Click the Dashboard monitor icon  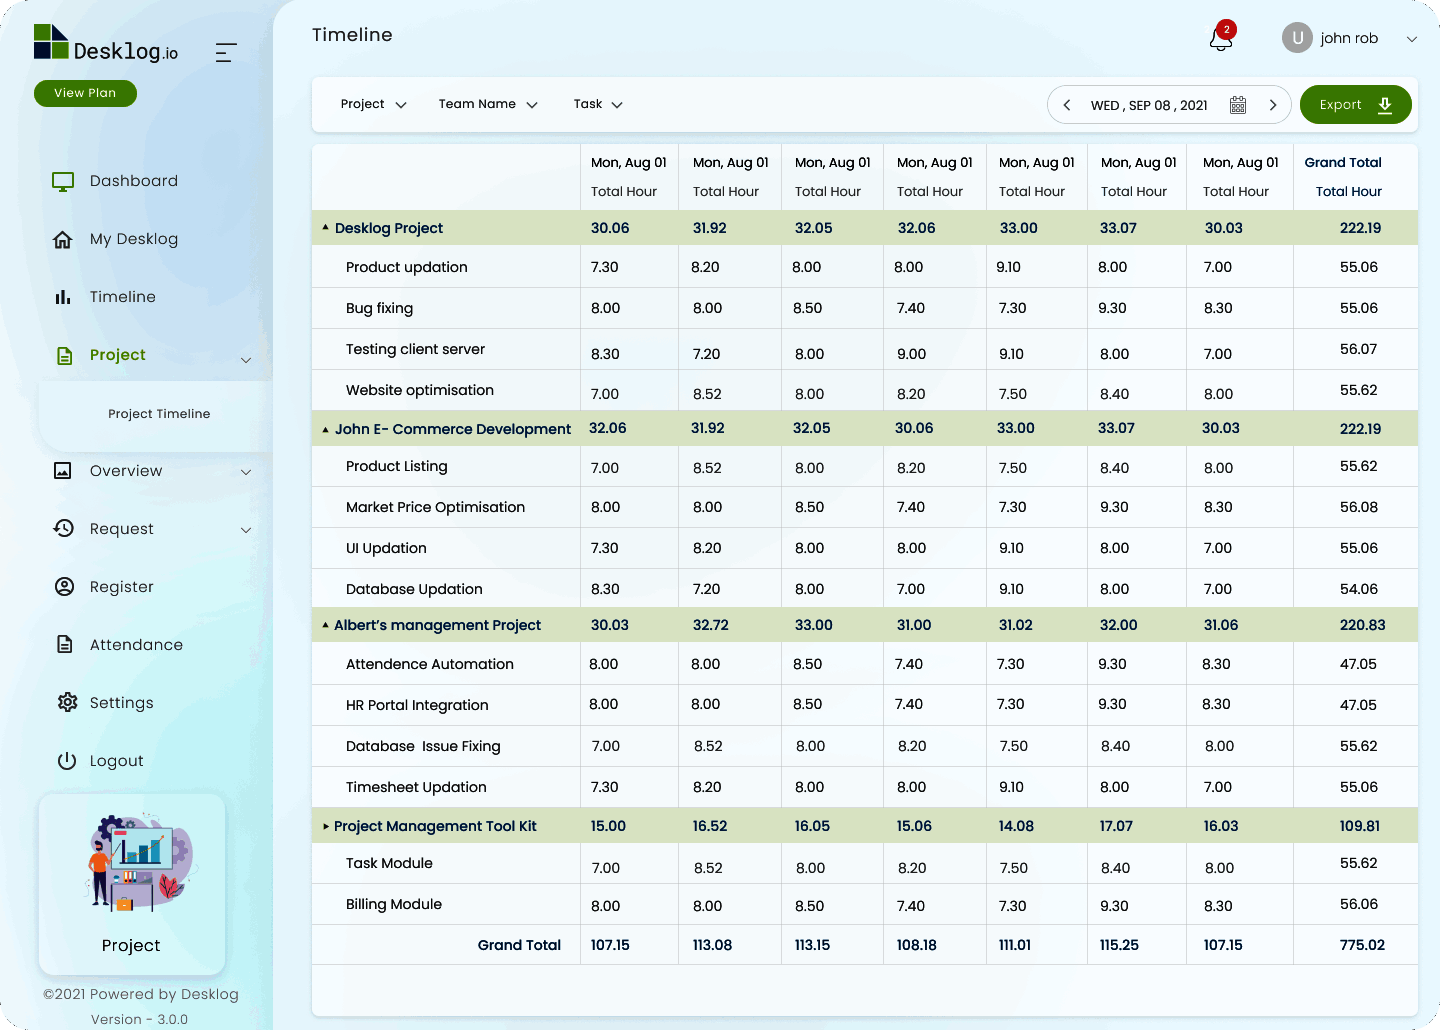63,181
